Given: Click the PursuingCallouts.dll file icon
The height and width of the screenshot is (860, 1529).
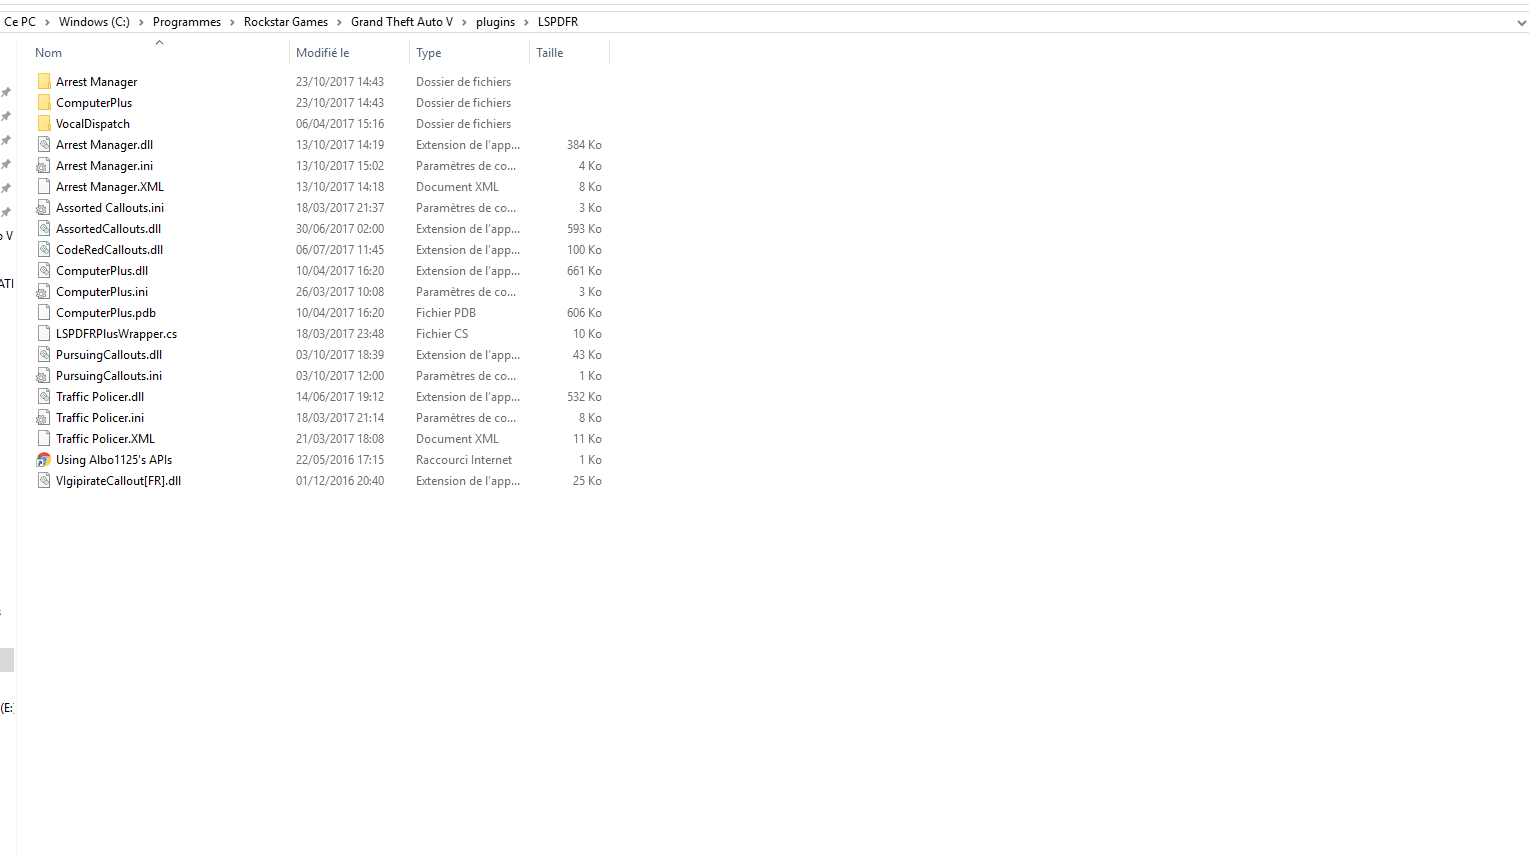Looking at the screenshot, I should [44, 355].
